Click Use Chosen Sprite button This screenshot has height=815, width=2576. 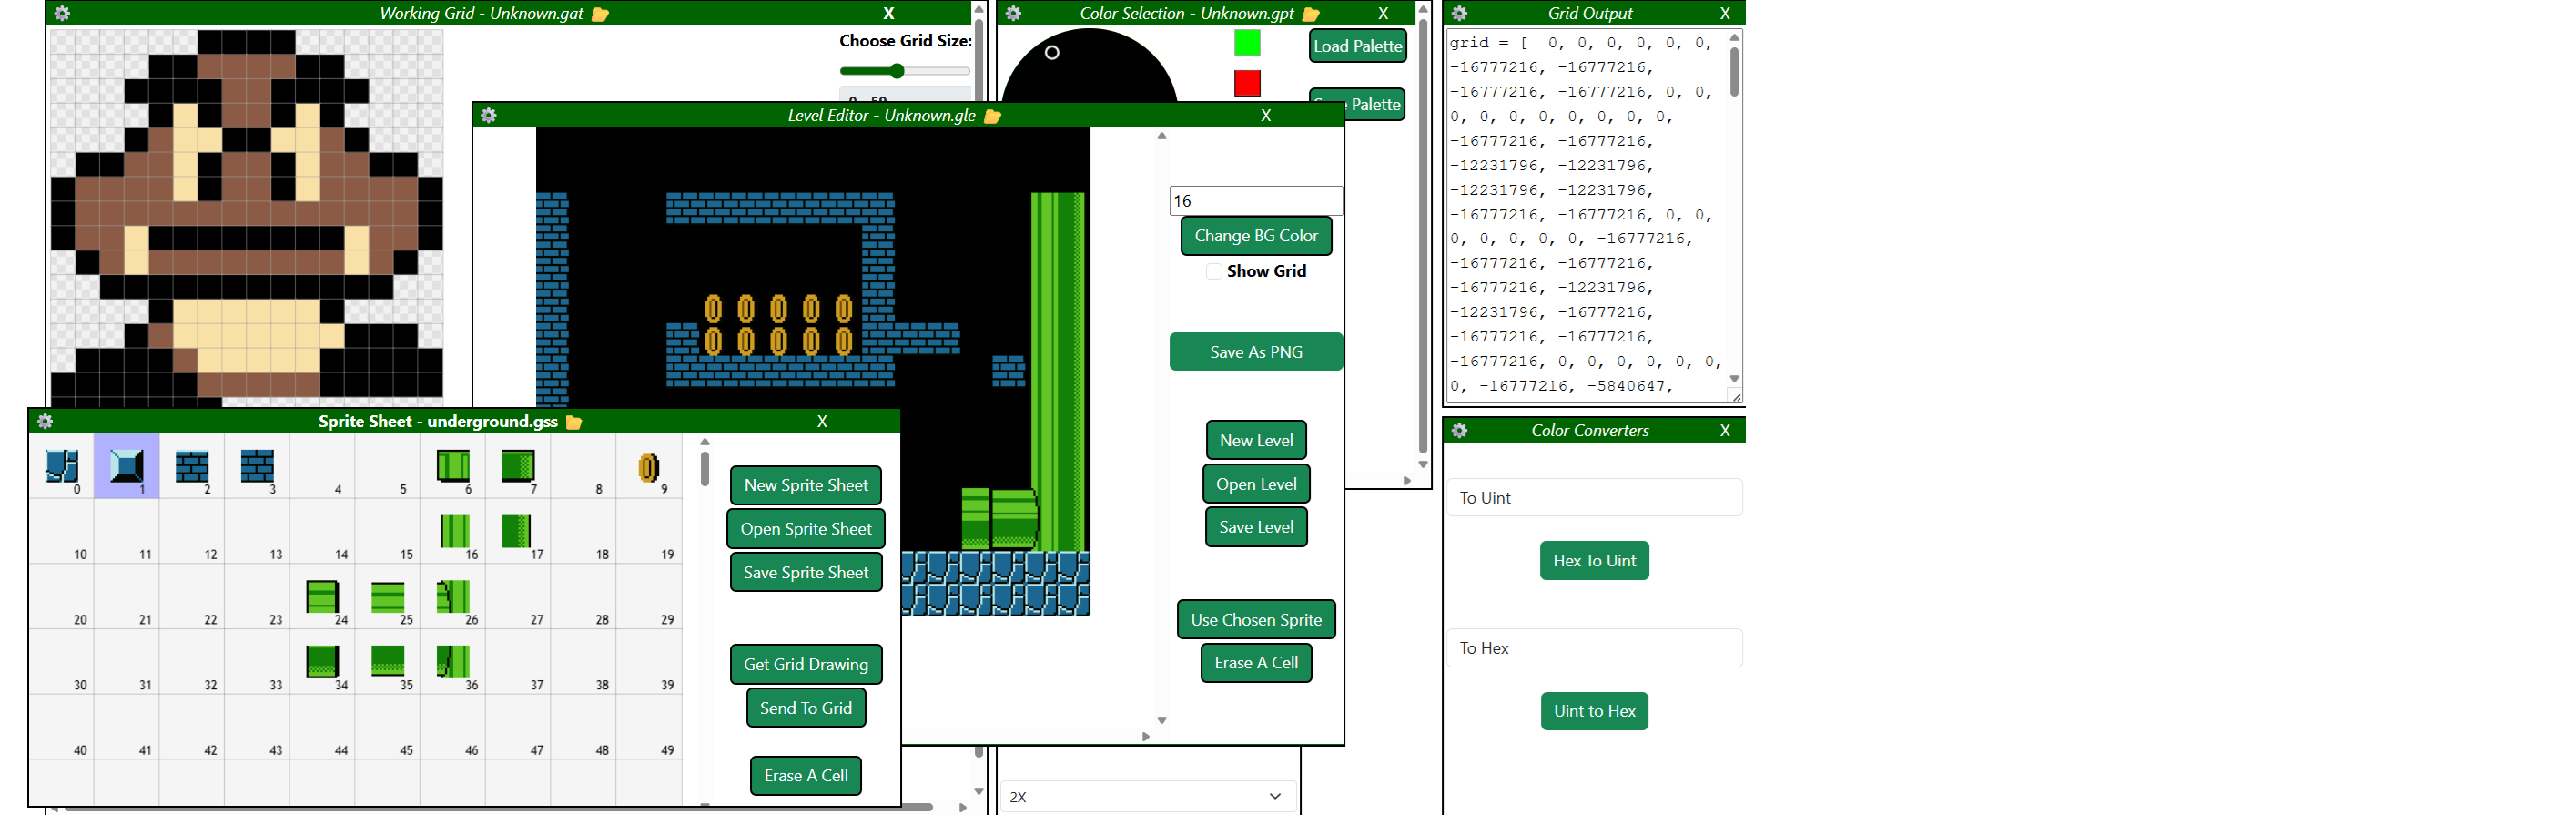pos(1256,620)
